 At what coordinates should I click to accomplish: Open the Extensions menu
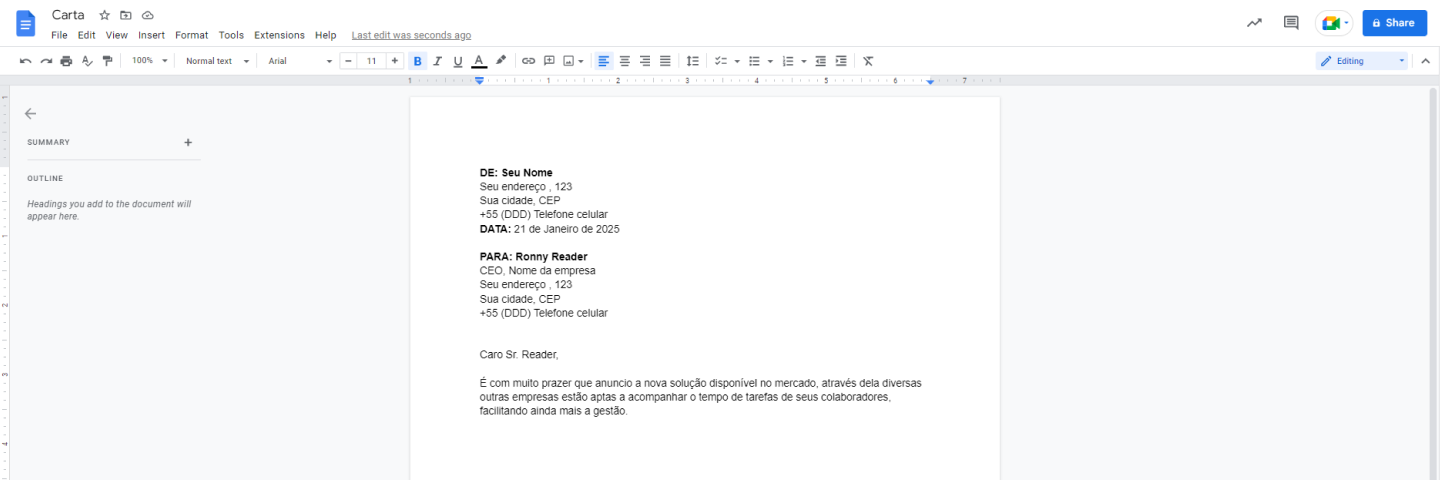279,35
